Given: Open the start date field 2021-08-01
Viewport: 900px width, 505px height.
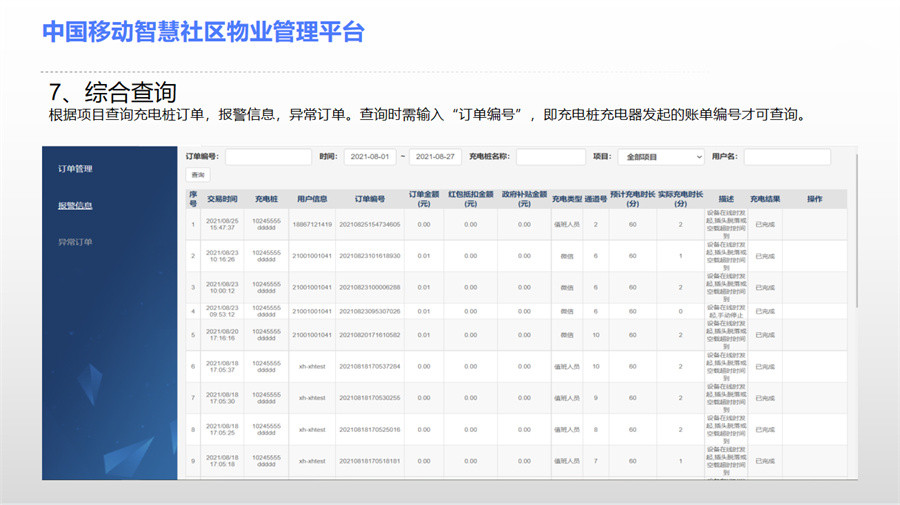Looking at the screenshot, I should (370, 157).
